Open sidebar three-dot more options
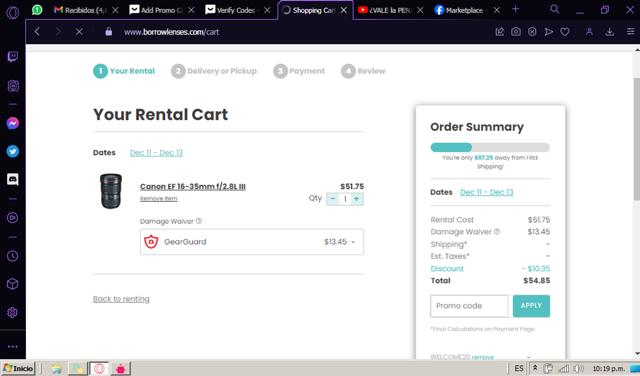This screenshot has width=640, height=376. (13, 347)
